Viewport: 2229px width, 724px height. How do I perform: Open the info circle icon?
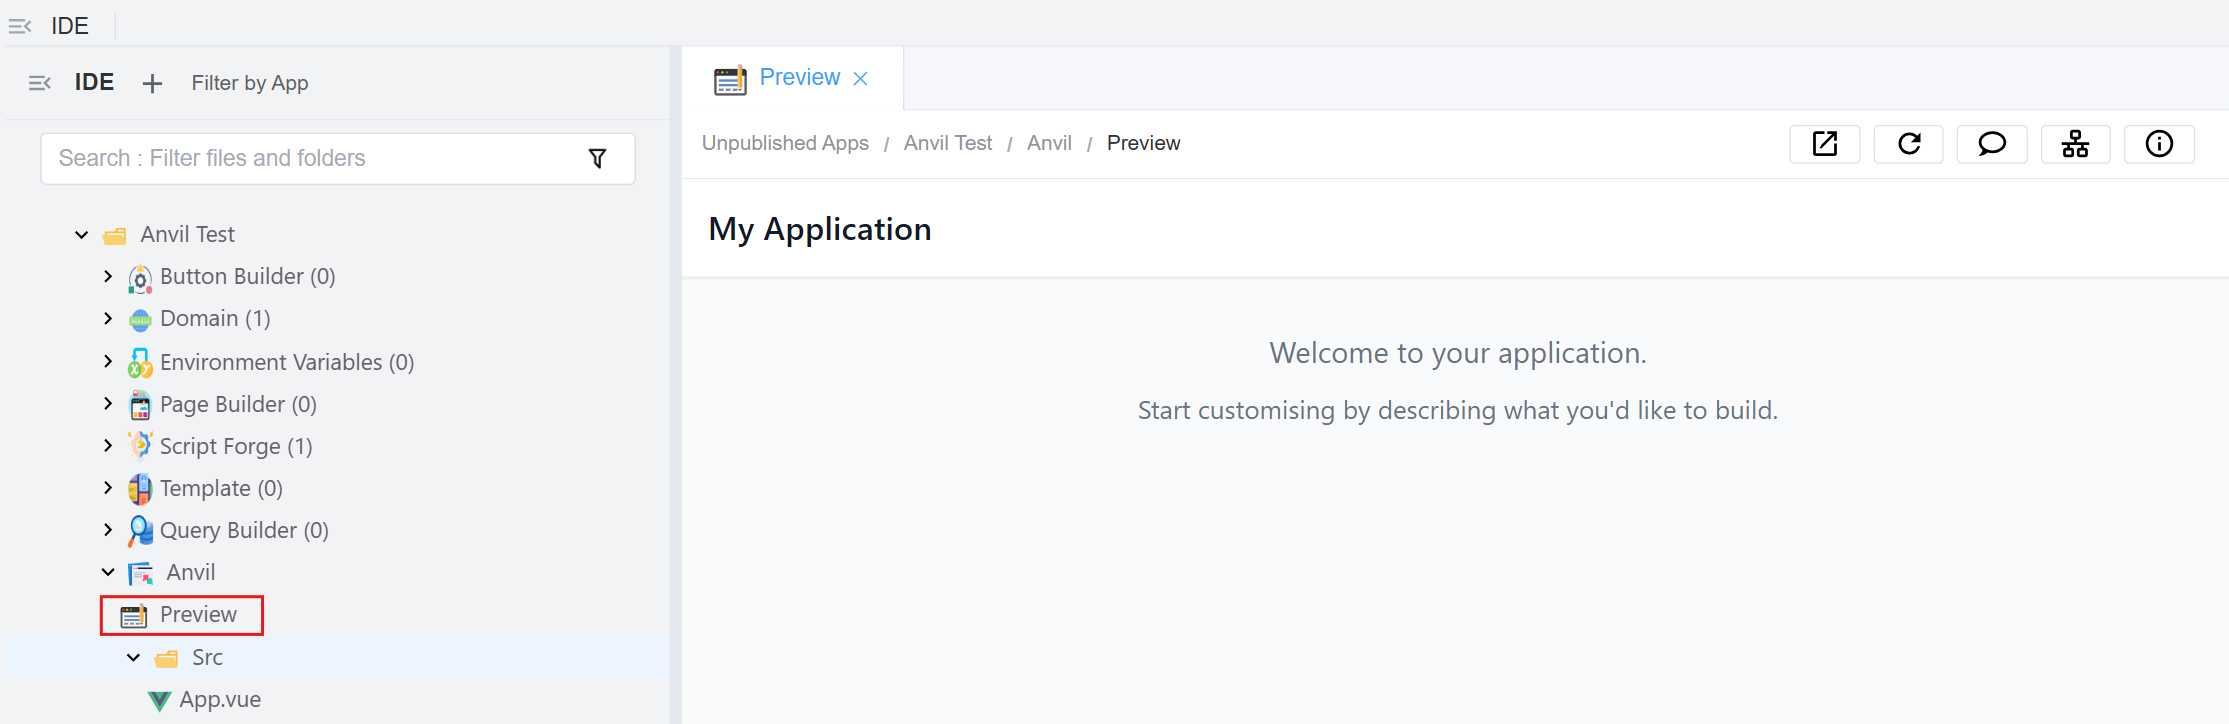[x=2159, y=144]
